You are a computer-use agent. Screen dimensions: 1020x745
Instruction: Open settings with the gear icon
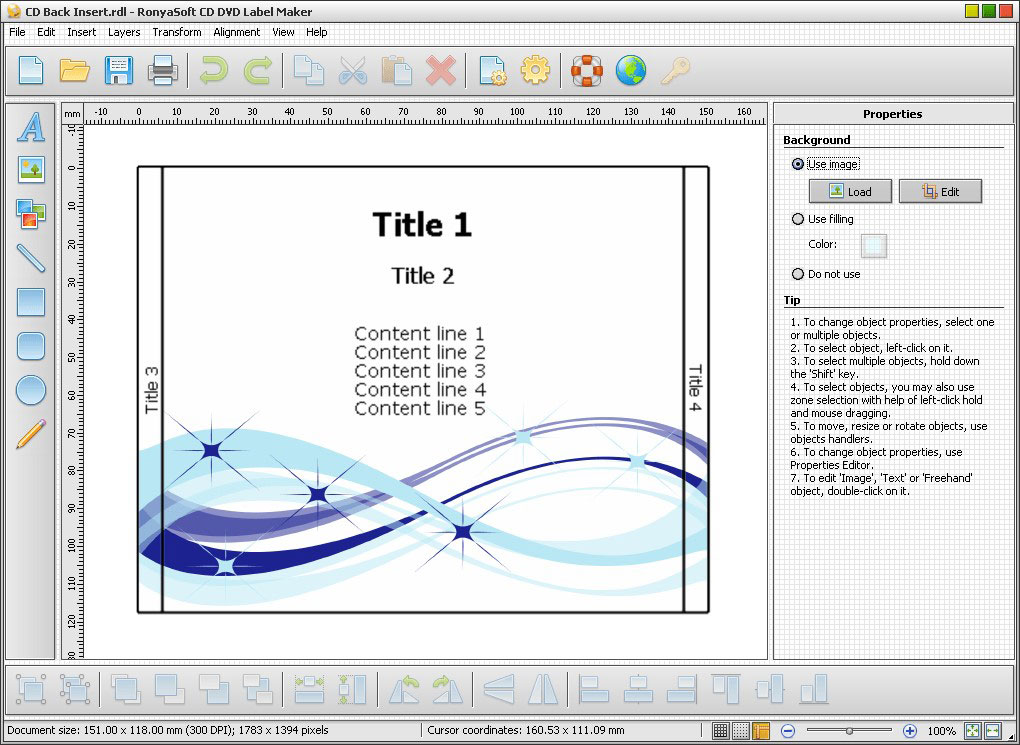536,70
